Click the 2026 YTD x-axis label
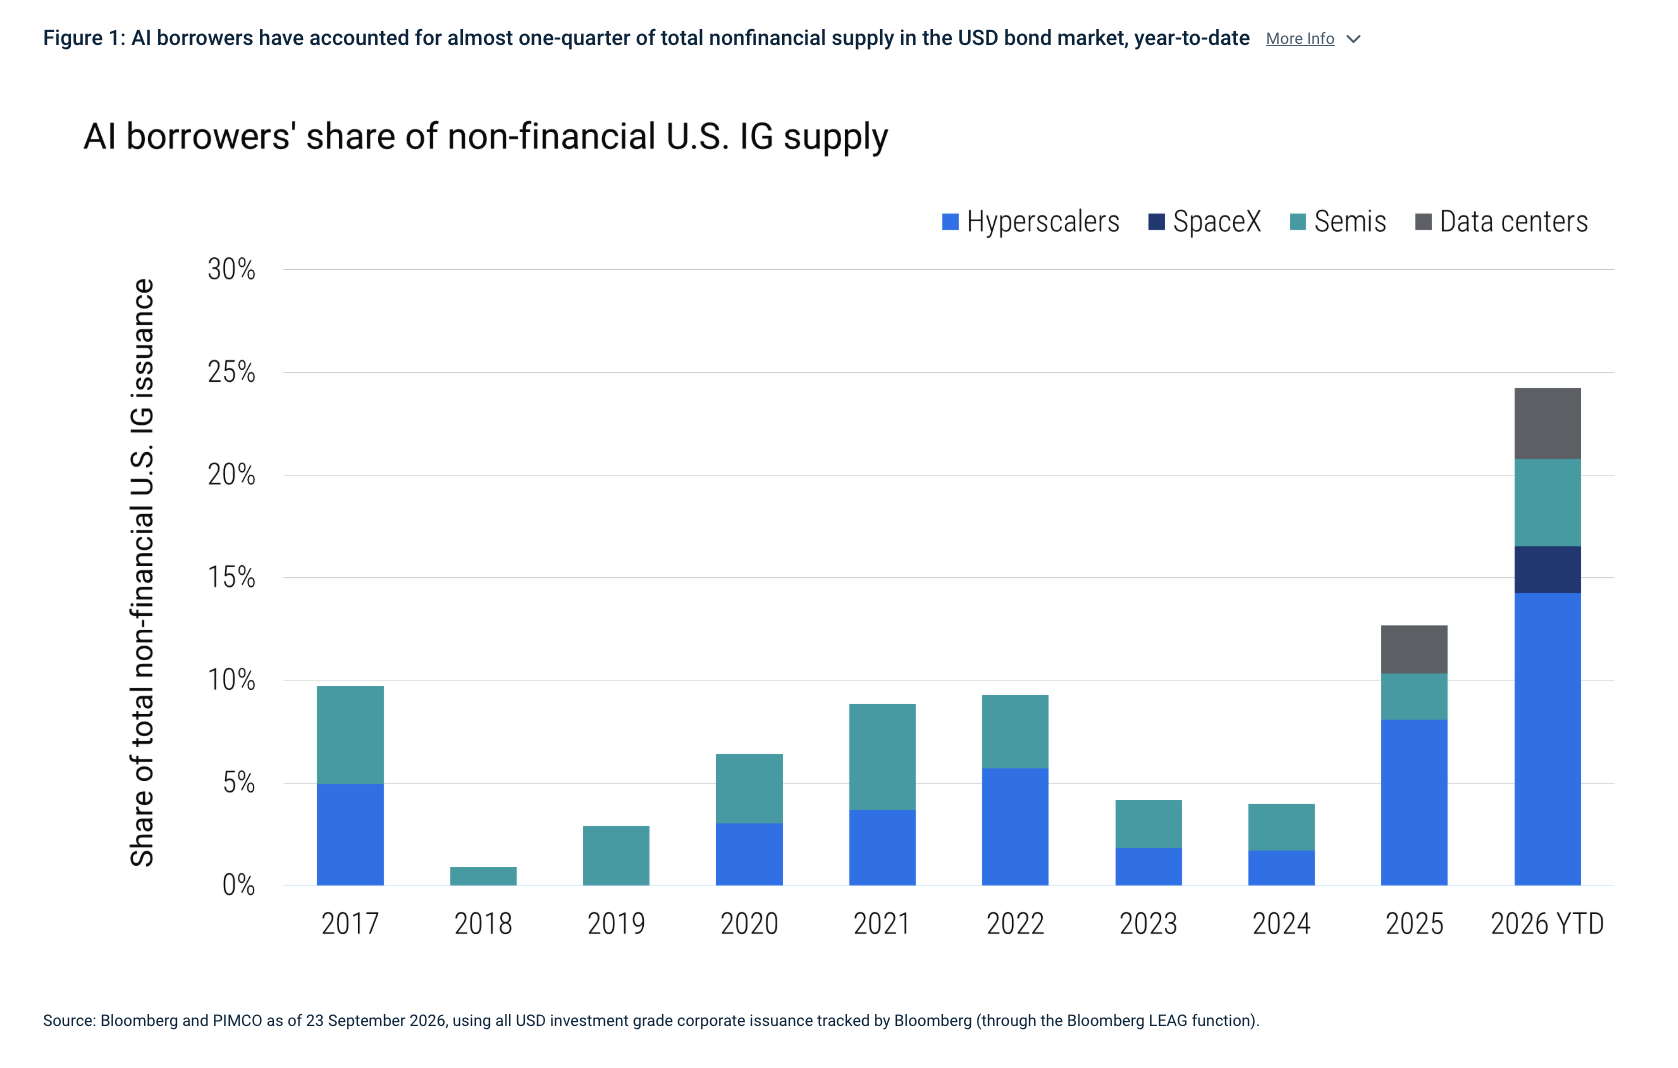 pos(1547,923)
